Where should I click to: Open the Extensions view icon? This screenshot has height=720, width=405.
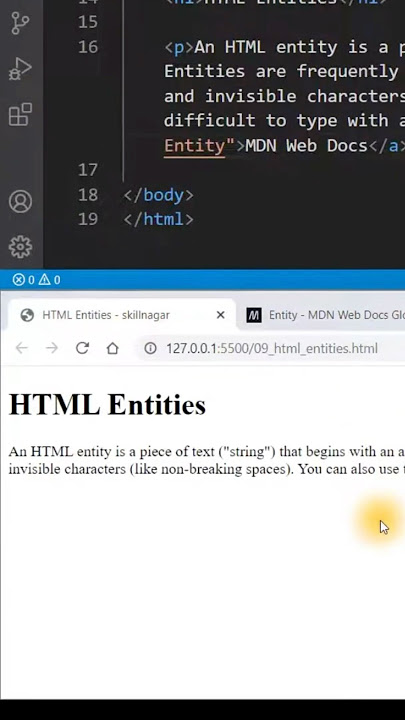(x=20, y=114)
